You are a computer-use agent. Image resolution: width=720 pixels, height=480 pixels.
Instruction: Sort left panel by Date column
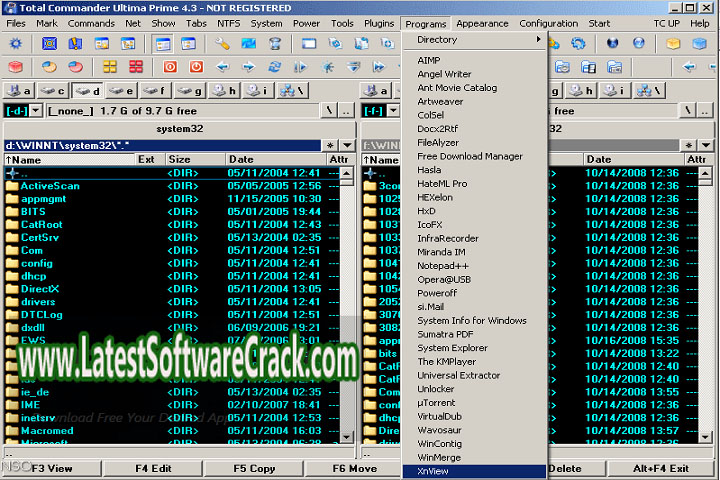[276, 159]
